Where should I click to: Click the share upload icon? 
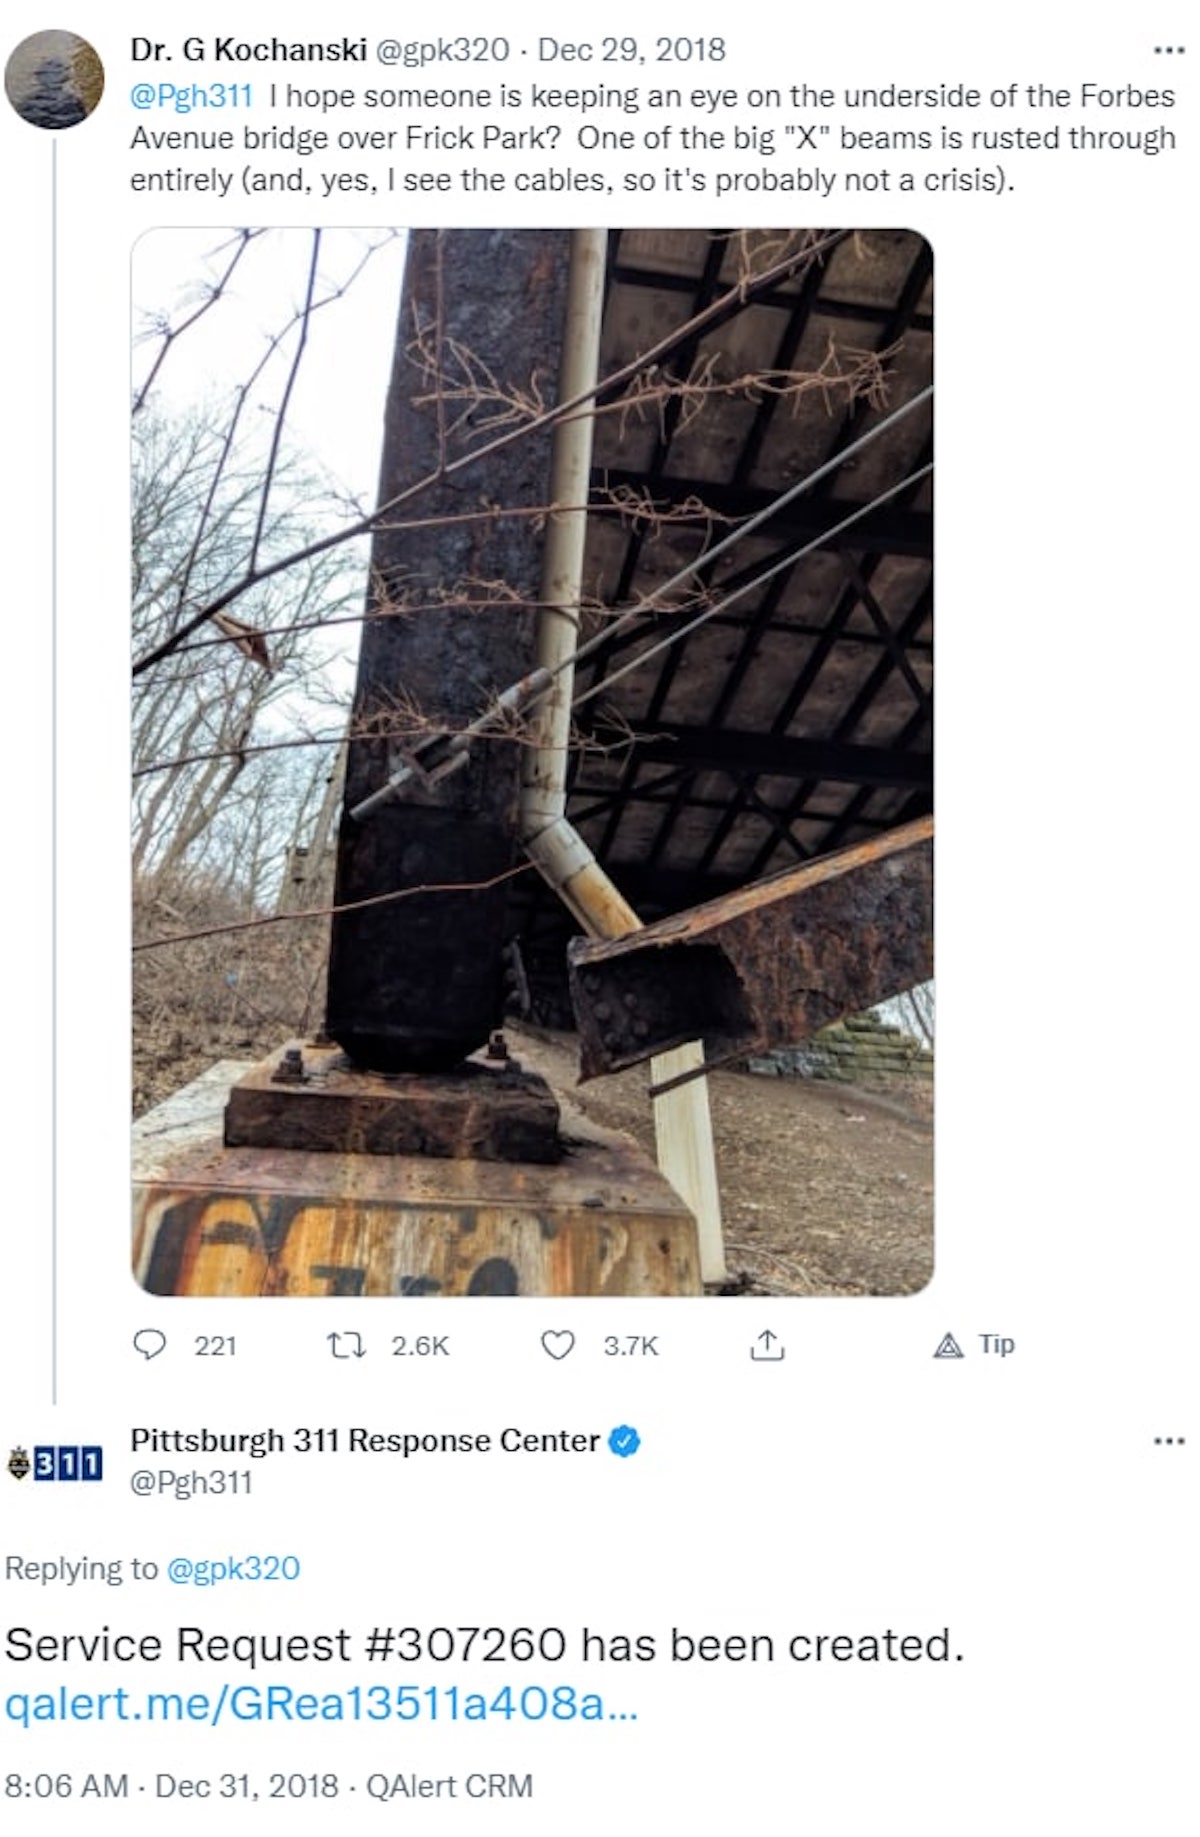[x=767, y=1345]
